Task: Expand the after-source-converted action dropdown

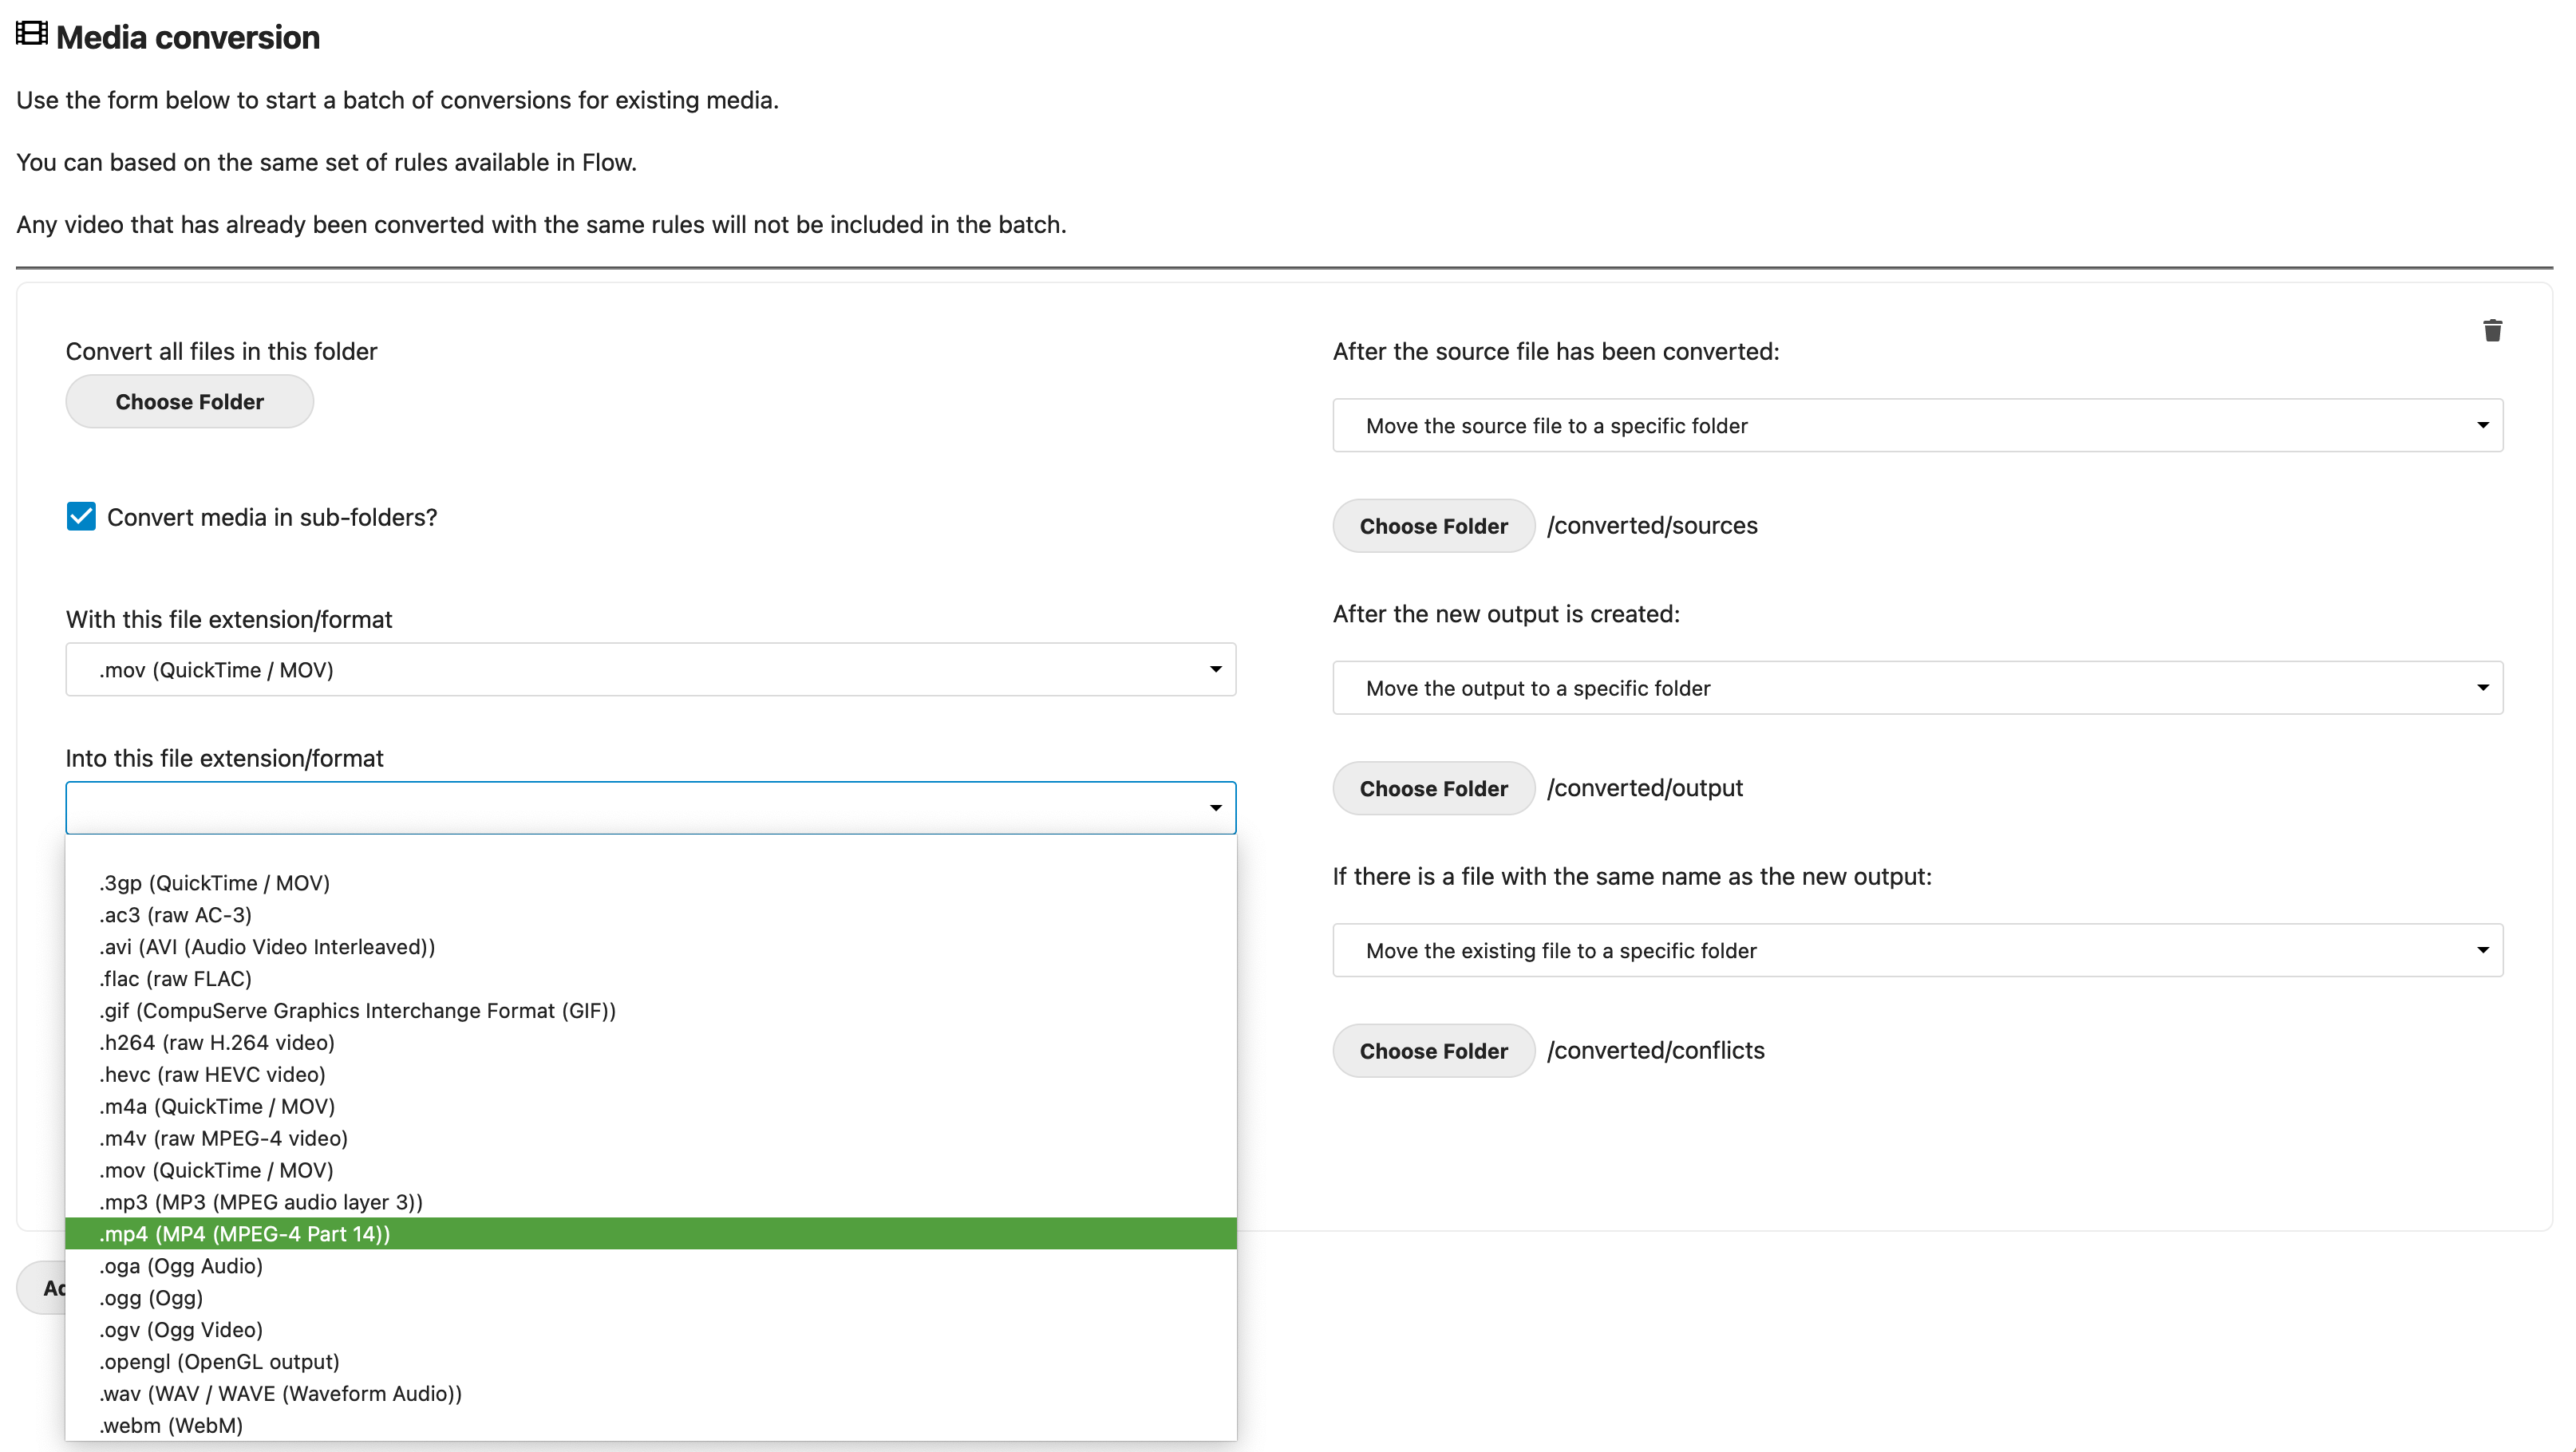Action: 1916,425
